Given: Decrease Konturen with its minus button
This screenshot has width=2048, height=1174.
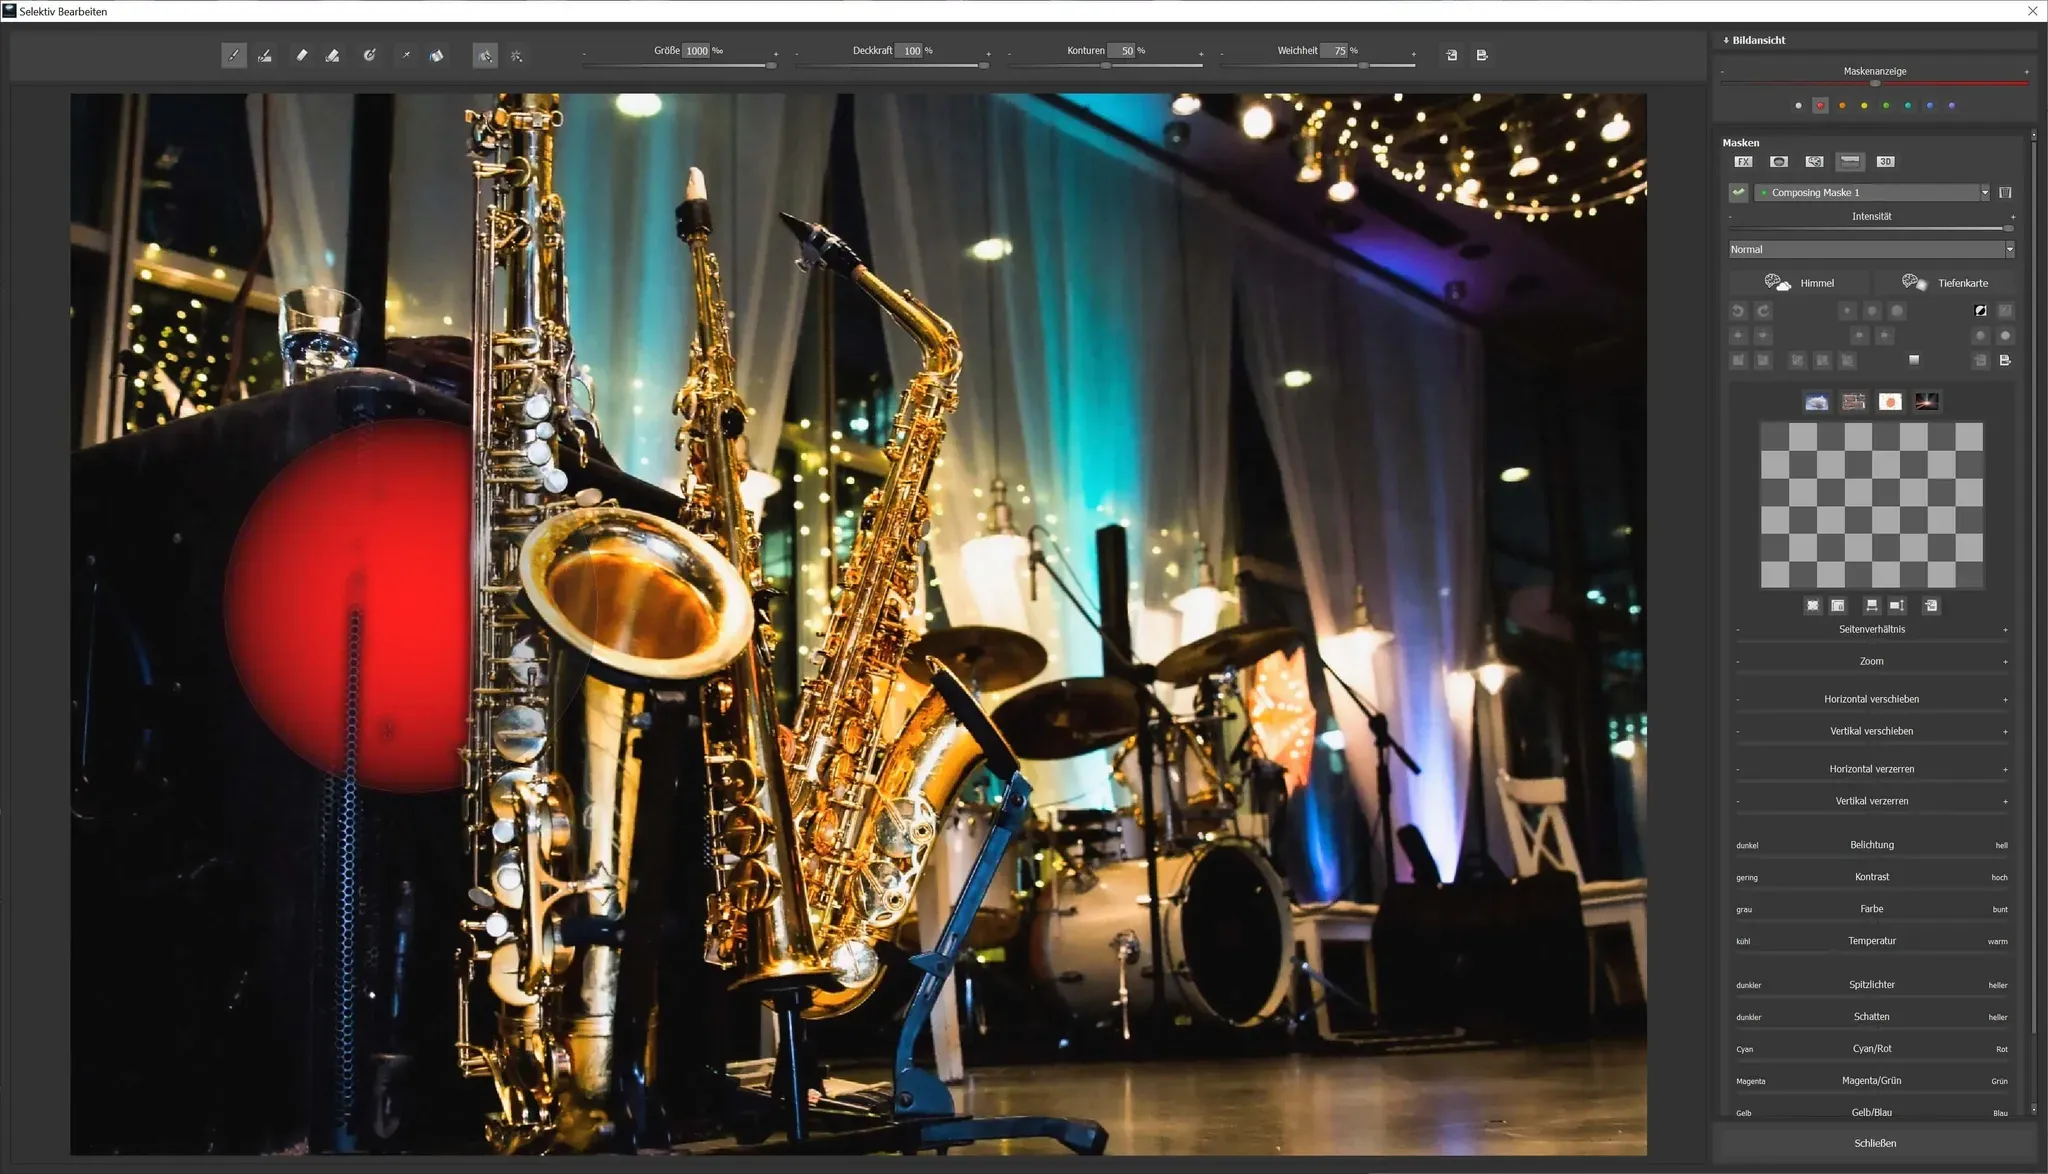Looking at the screenshot, I should click(1009, 55).
